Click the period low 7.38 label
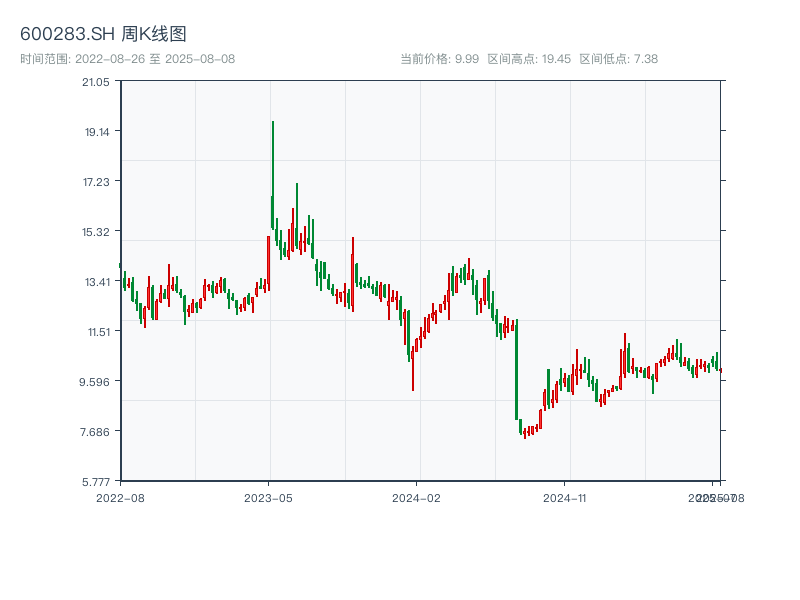Image resolution: width=800 pixels, height=600 pixels. pos(618,59)
